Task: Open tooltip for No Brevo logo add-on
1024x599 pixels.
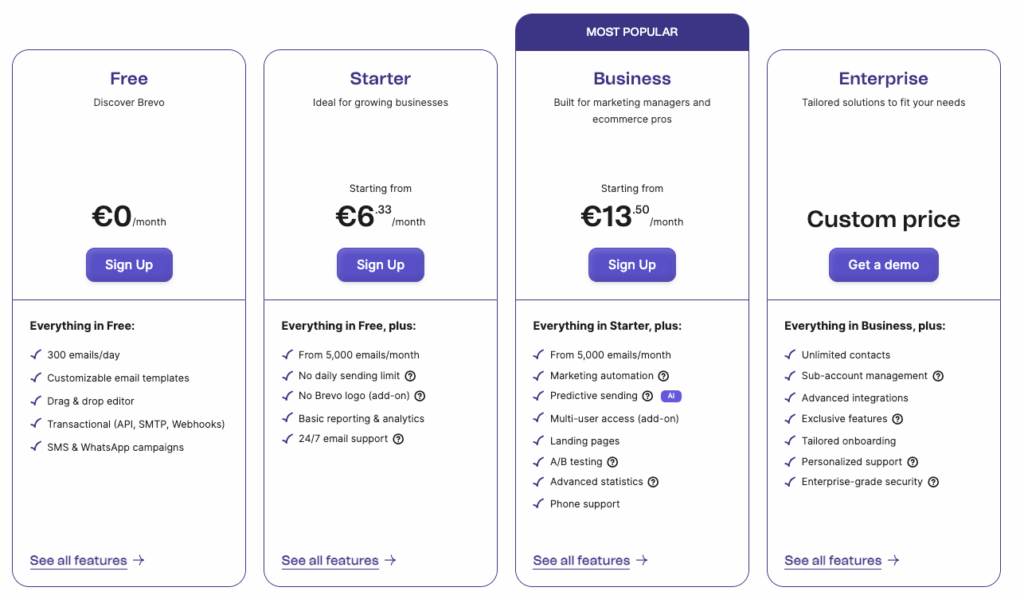Action: coord(419,397)
